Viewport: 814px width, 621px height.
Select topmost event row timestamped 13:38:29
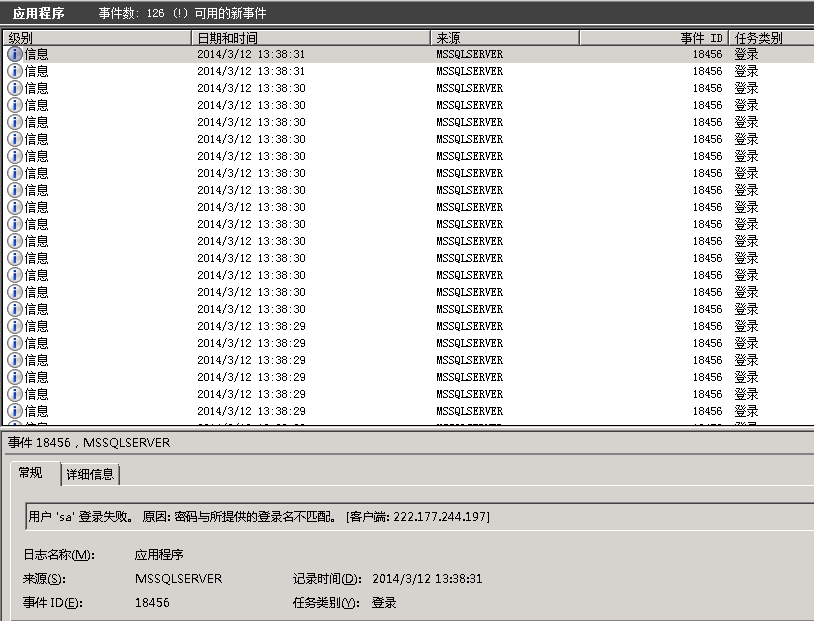click(x=409, y=326)
